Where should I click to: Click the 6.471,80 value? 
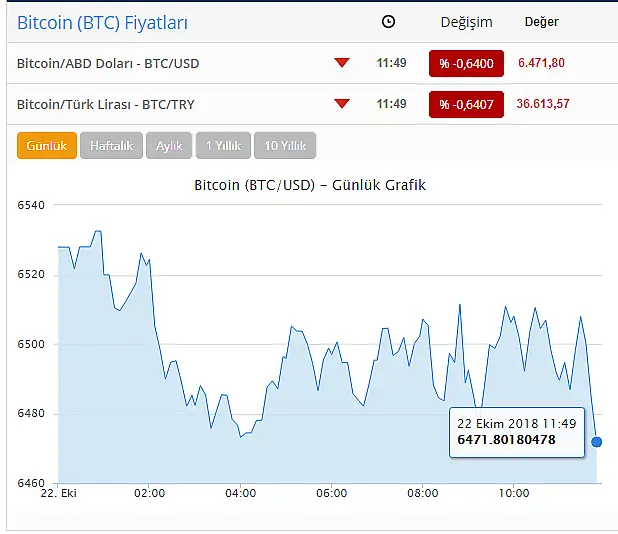pyautogui.click(x=541, y=63)
